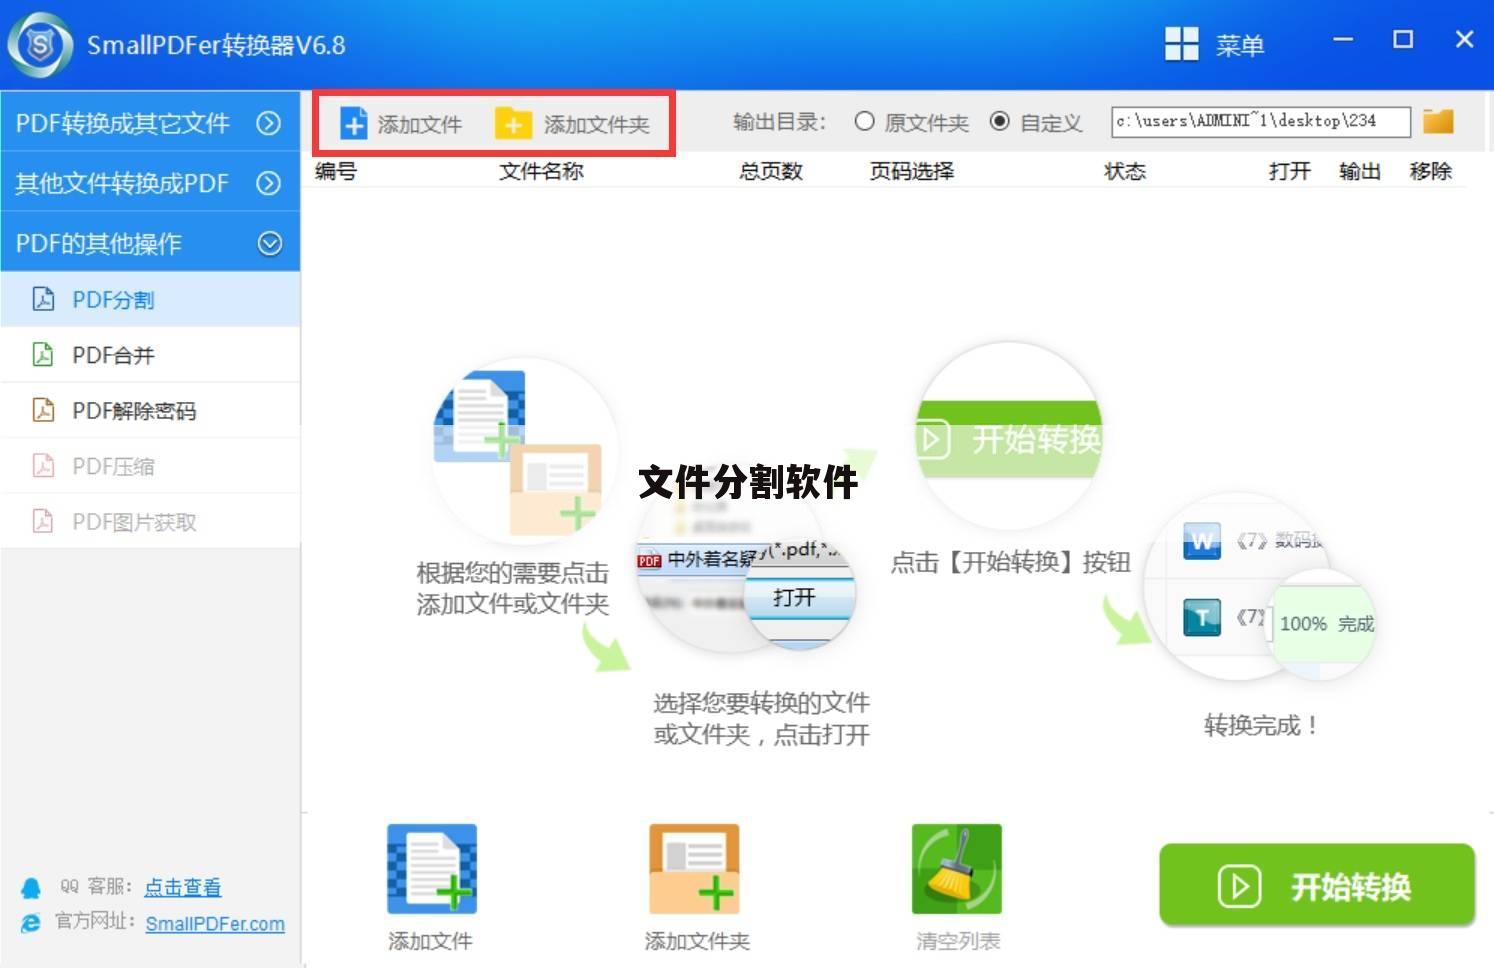Start conversion with the green 开始转换 button

(1317, 885)
